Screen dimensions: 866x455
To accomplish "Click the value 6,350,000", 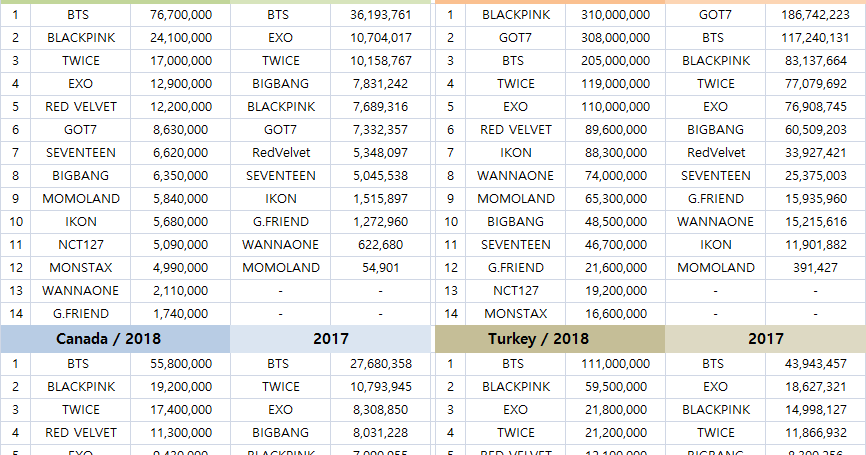I will point(181,176).
